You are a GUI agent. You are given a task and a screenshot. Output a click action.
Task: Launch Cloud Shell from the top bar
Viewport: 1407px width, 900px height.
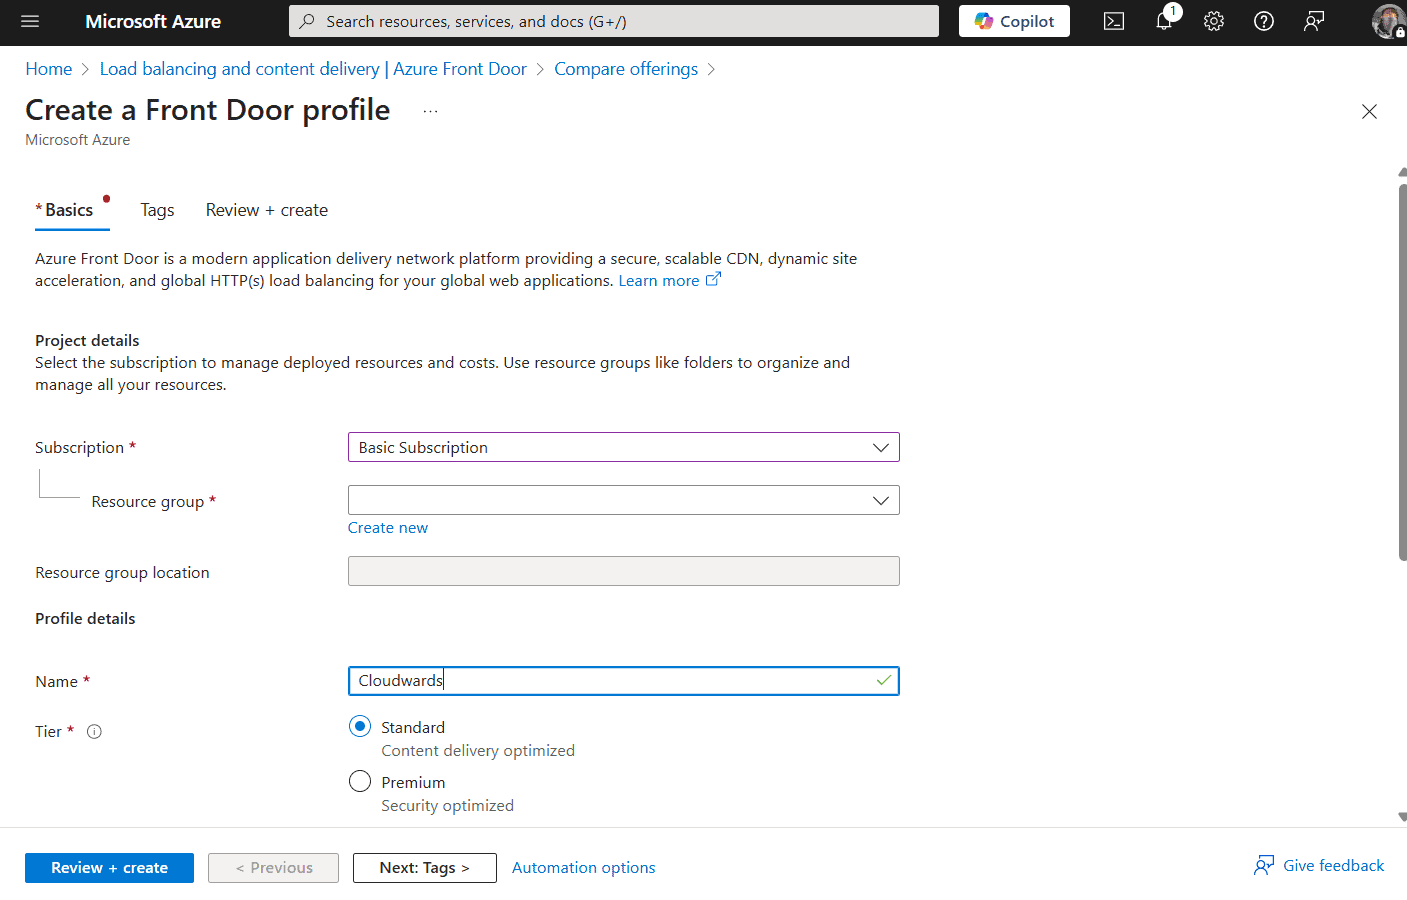tap(1114, 21)
